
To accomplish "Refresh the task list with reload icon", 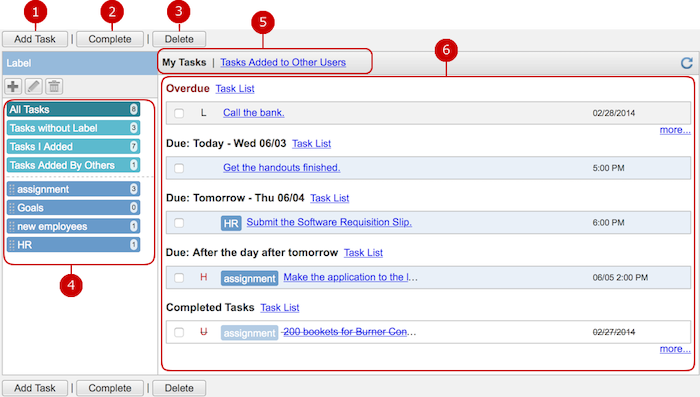I will [687, 63].
